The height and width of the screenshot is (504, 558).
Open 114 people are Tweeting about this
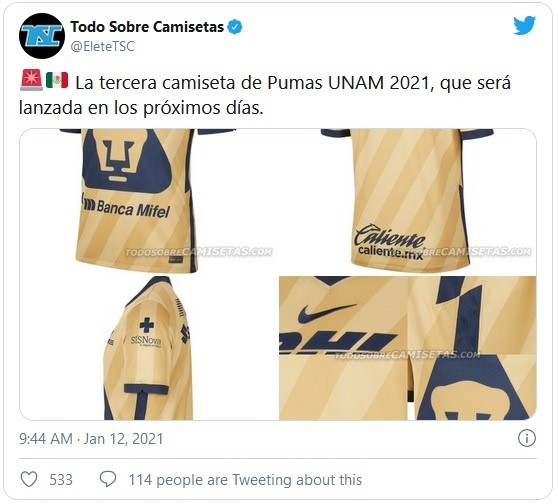[245, 479]
